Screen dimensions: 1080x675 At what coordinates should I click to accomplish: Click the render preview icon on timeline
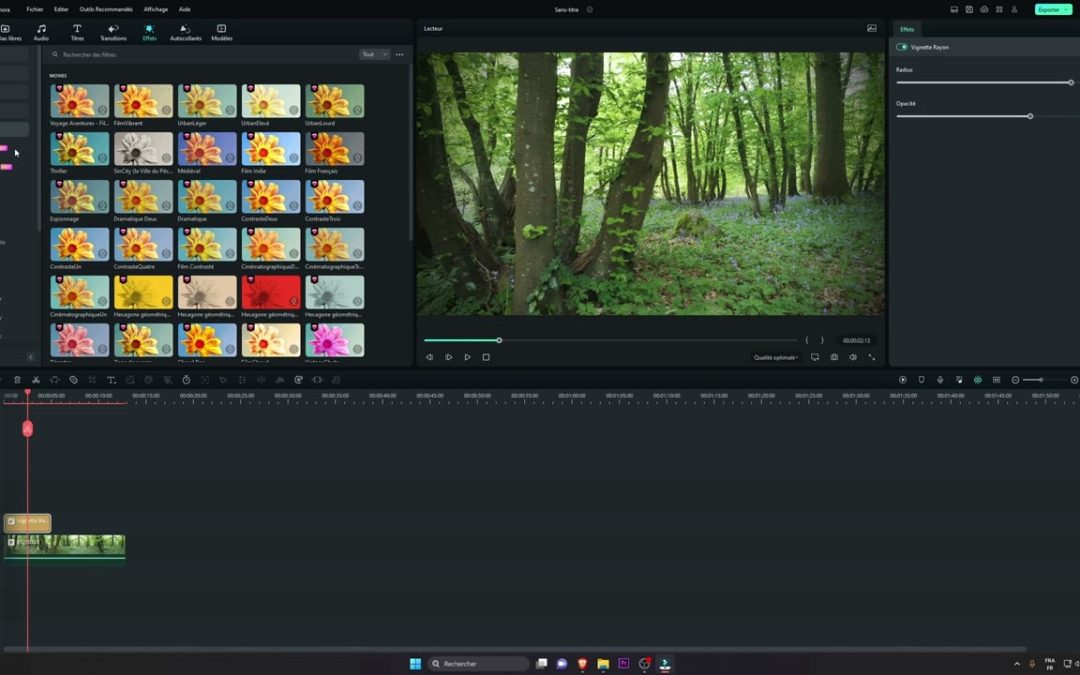(902, 380)
